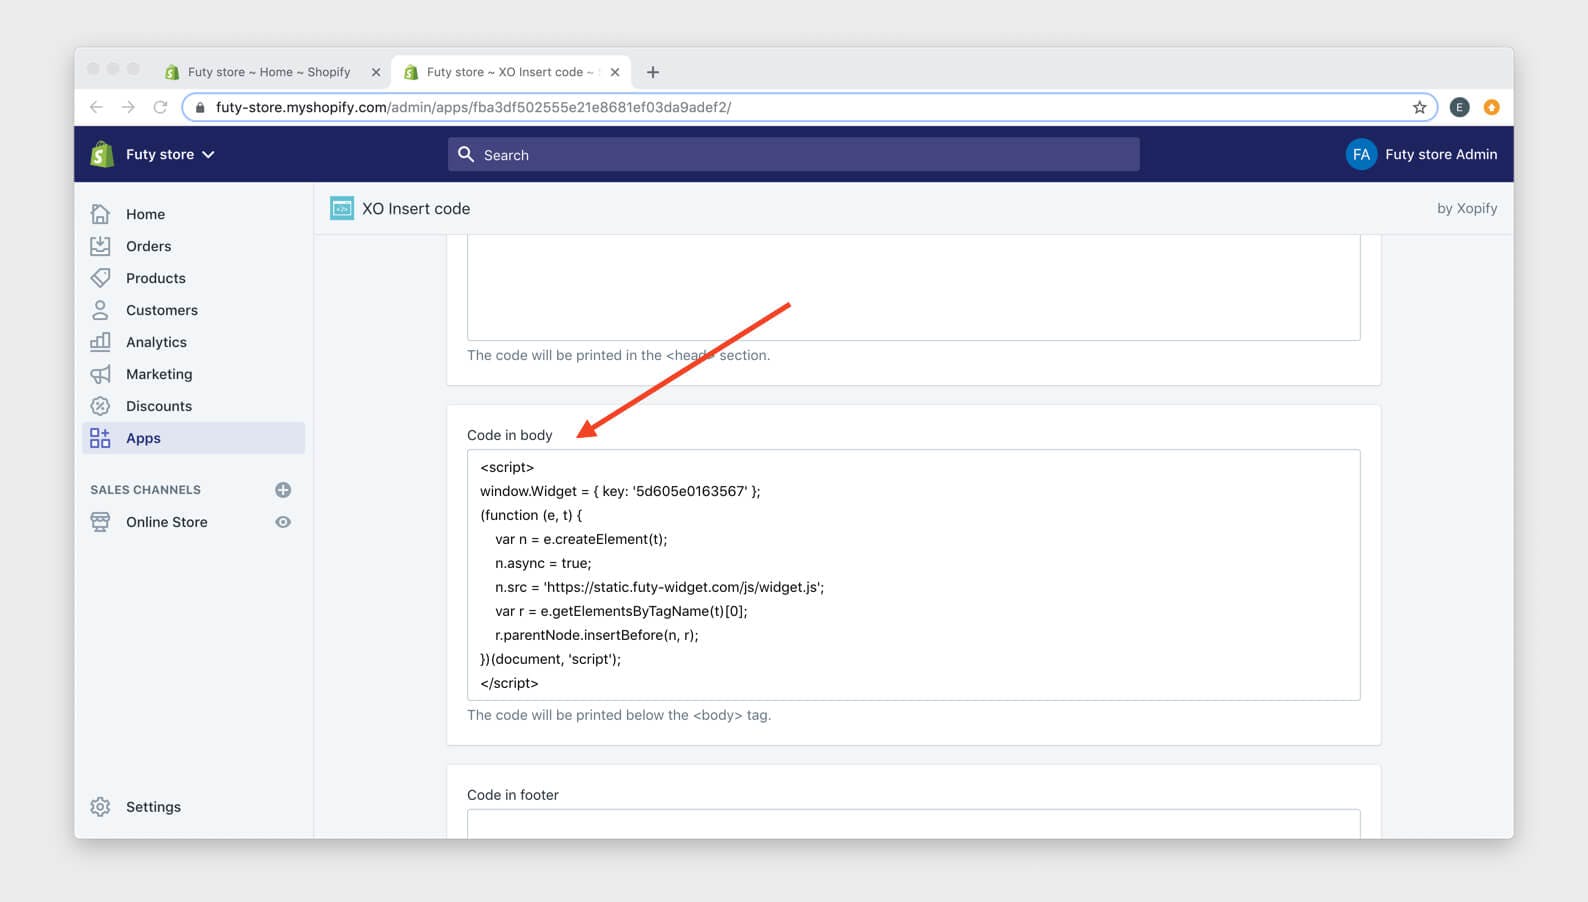Open a new browser tab
1588x902 pixels.
pos(653,72)
